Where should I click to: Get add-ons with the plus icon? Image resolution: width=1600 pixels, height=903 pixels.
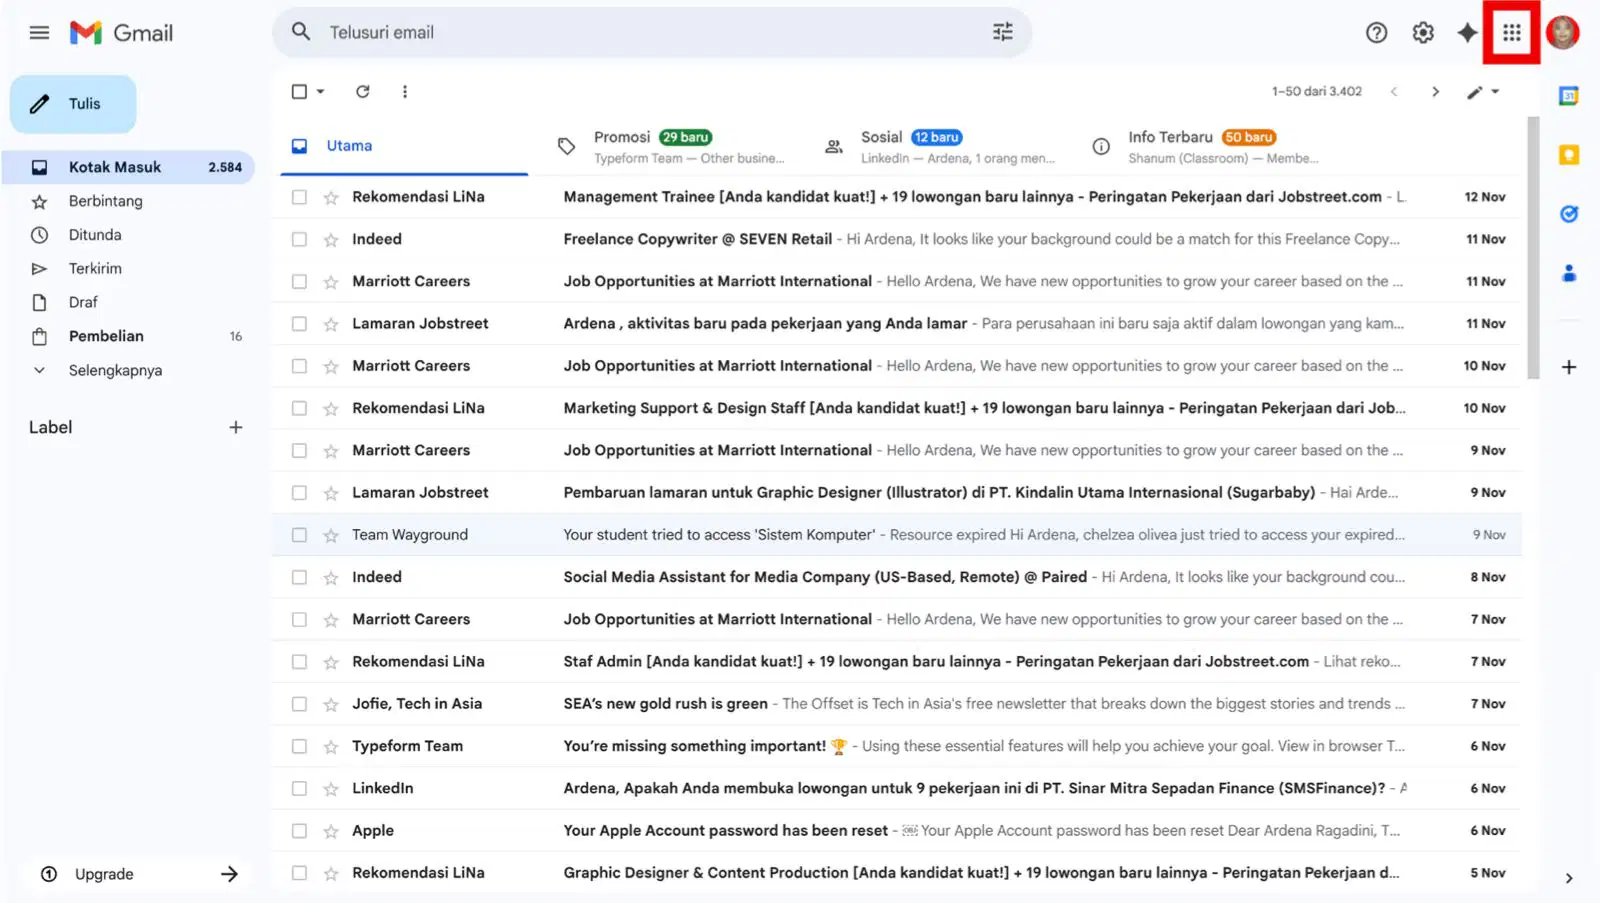(x=1569, y=367)
